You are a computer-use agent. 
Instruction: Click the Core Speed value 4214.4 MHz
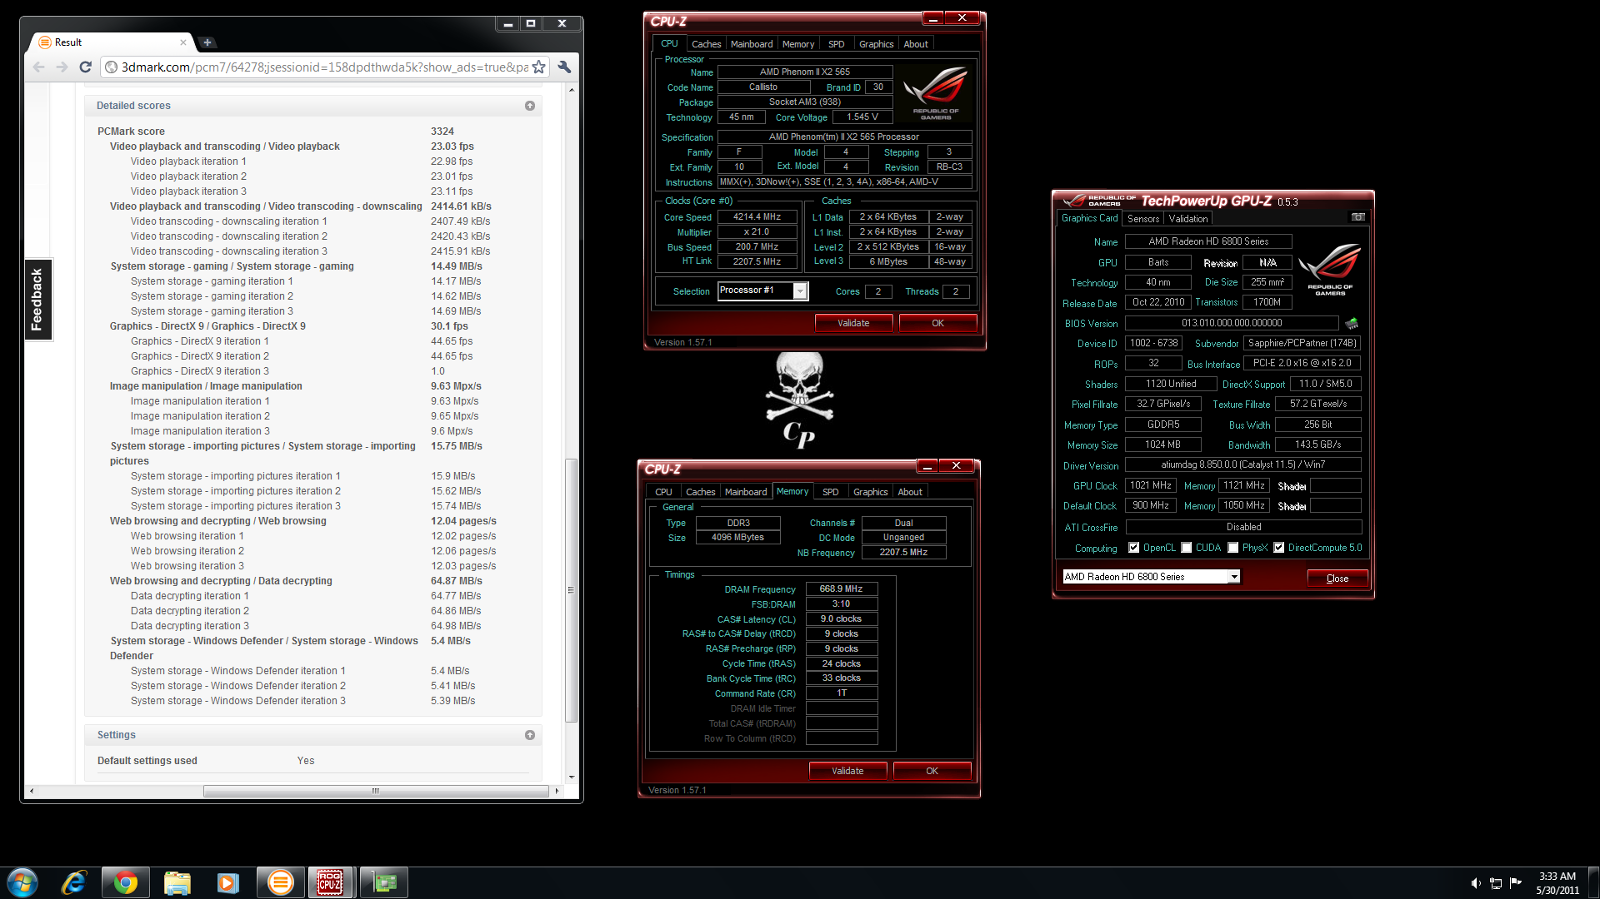(x=757, y=217)
